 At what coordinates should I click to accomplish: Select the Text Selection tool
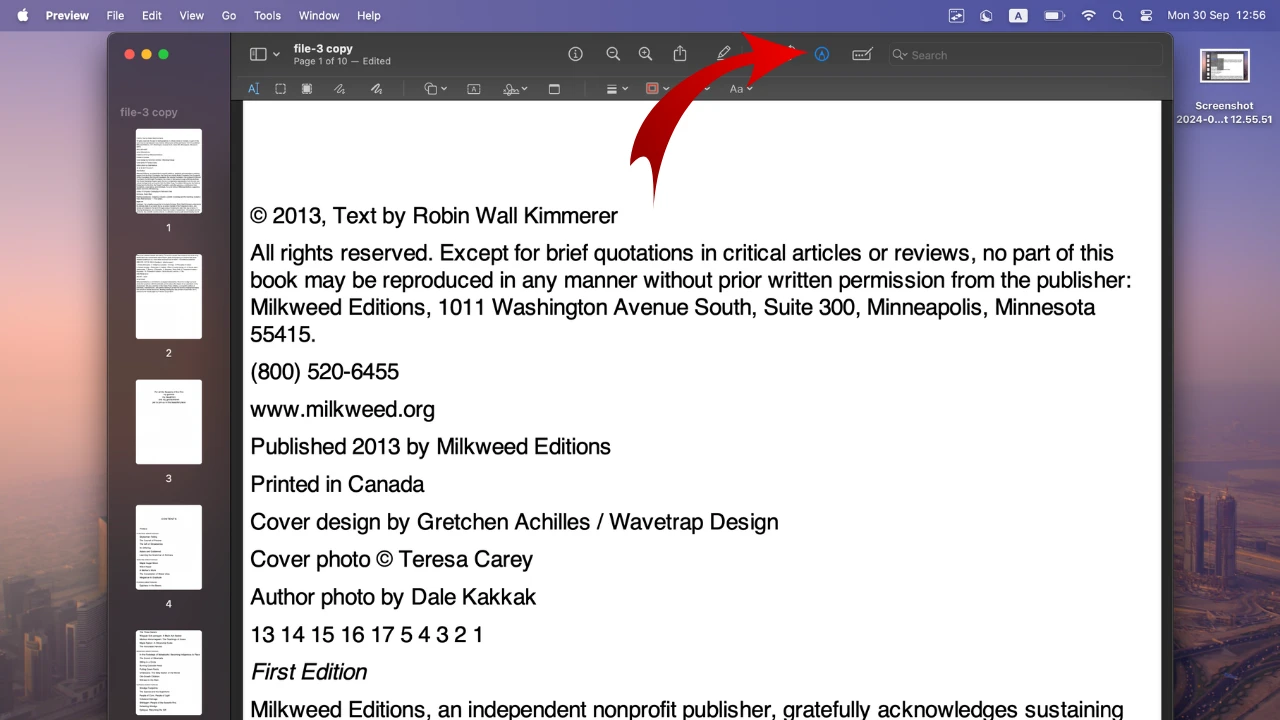253,88
